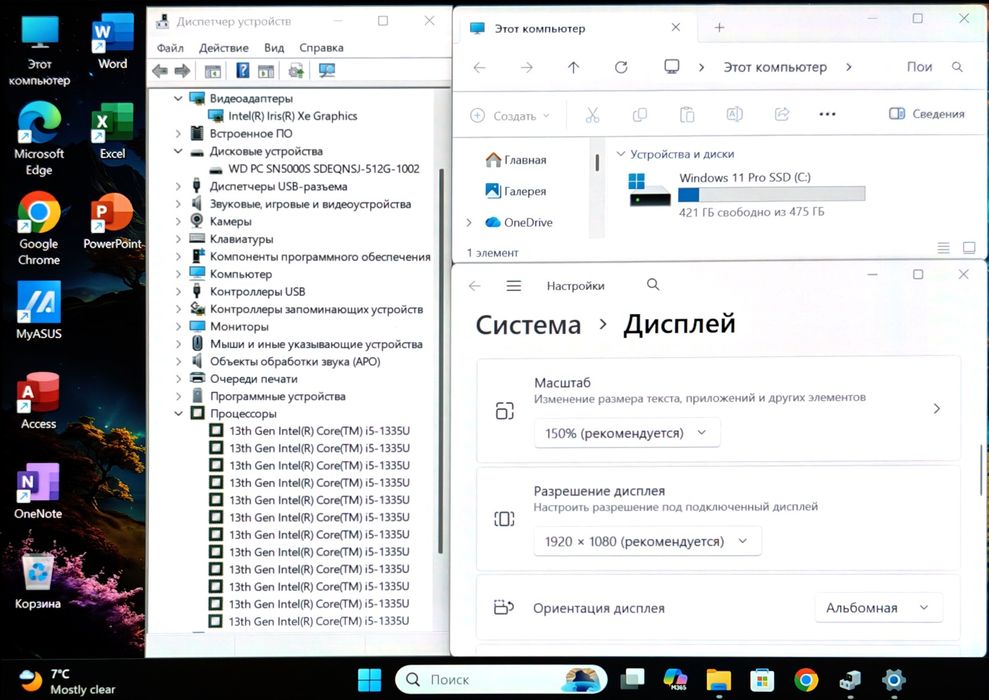The width and height of the screenshot is (989, 700).
Task: Click Copy icon in Explorer toolbar
Action: (640, 115)
